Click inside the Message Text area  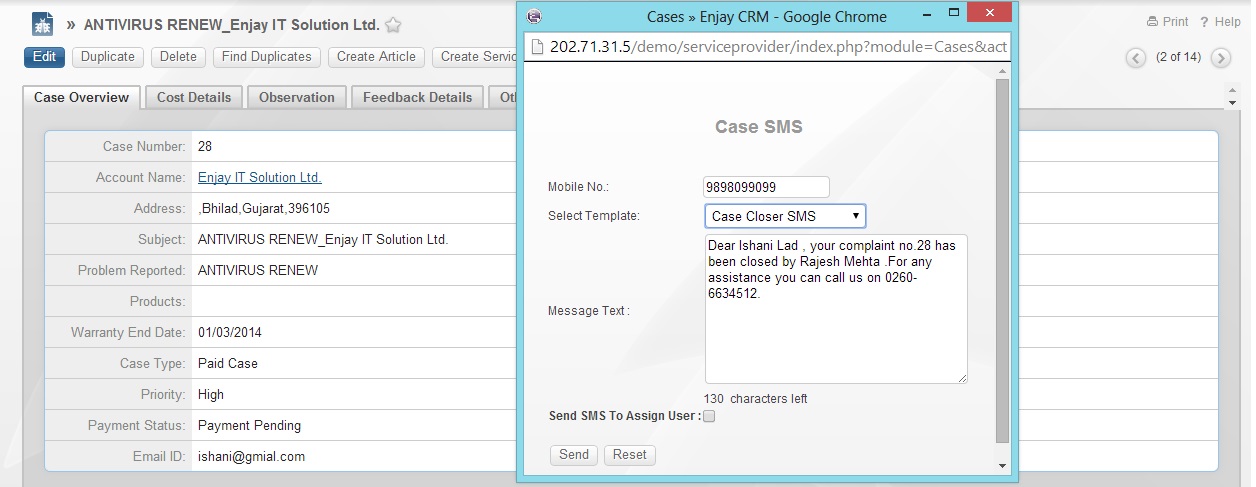(x=836, y=309)
